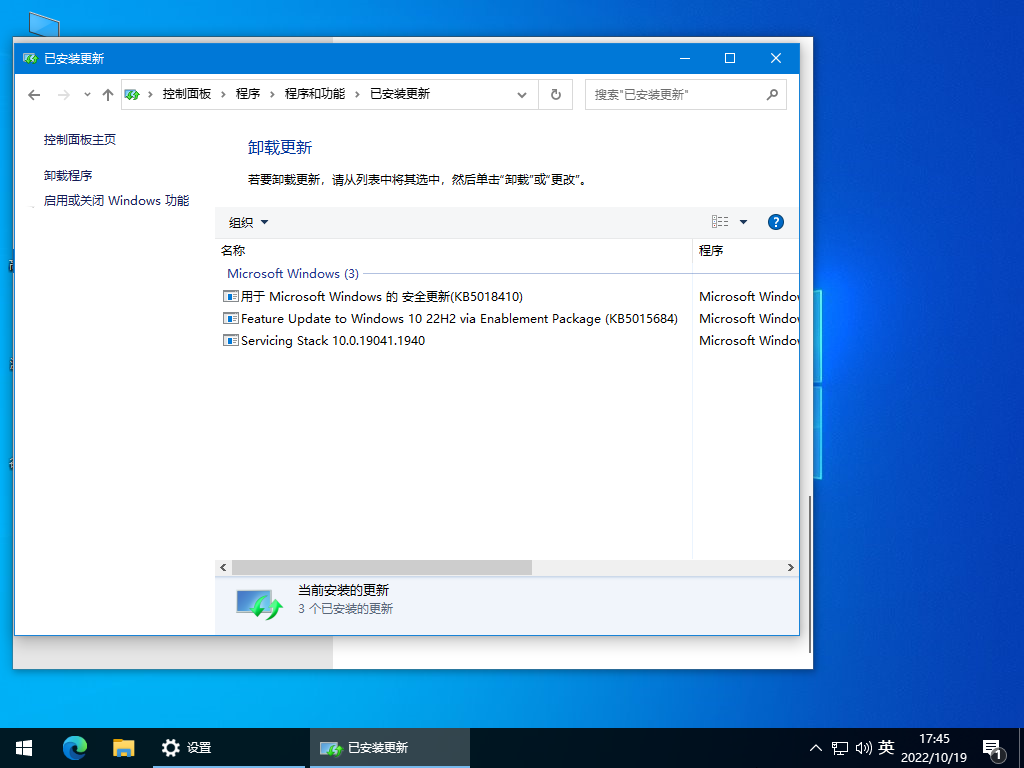Open 启用或关闭 Windows 功能
The image size is (1024, 768).
pyautogui.click(x=115, y=200)
